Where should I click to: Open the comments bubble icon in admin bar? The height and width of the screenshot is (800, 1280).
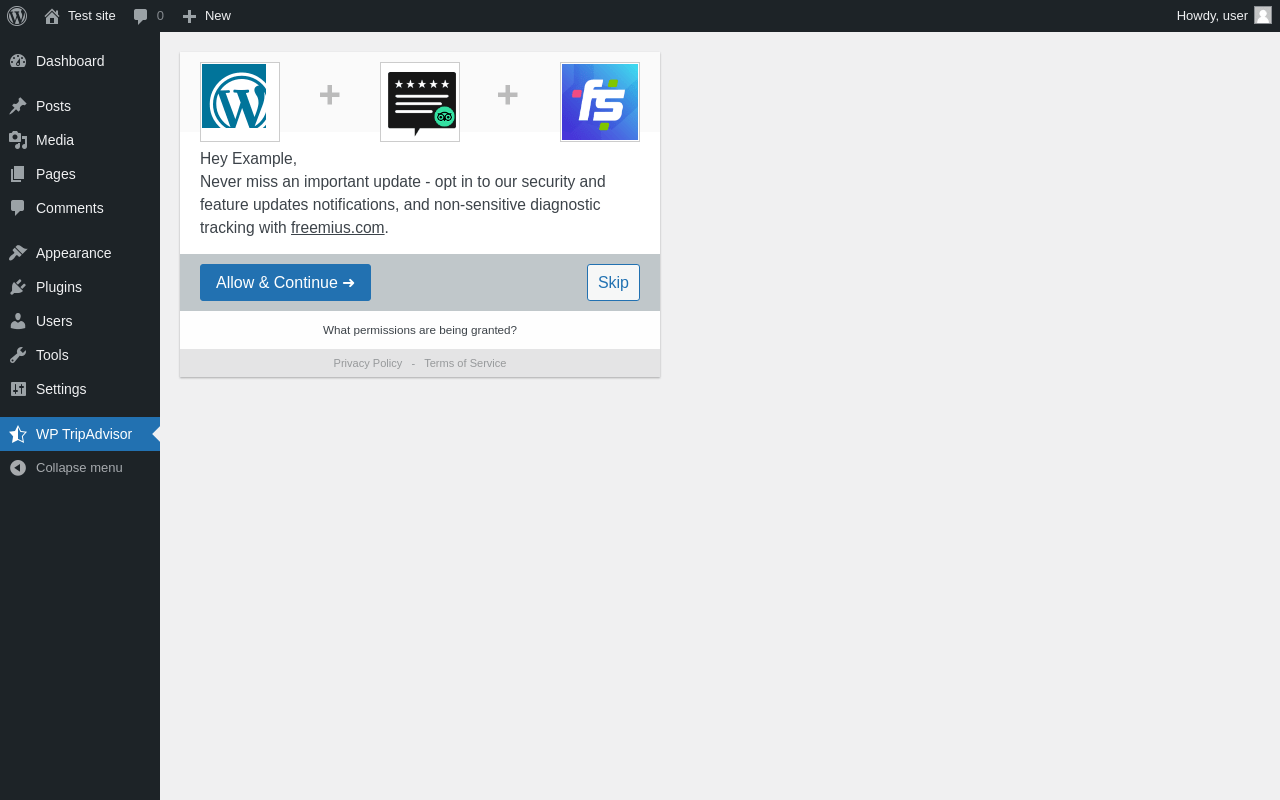click(140, 16)
